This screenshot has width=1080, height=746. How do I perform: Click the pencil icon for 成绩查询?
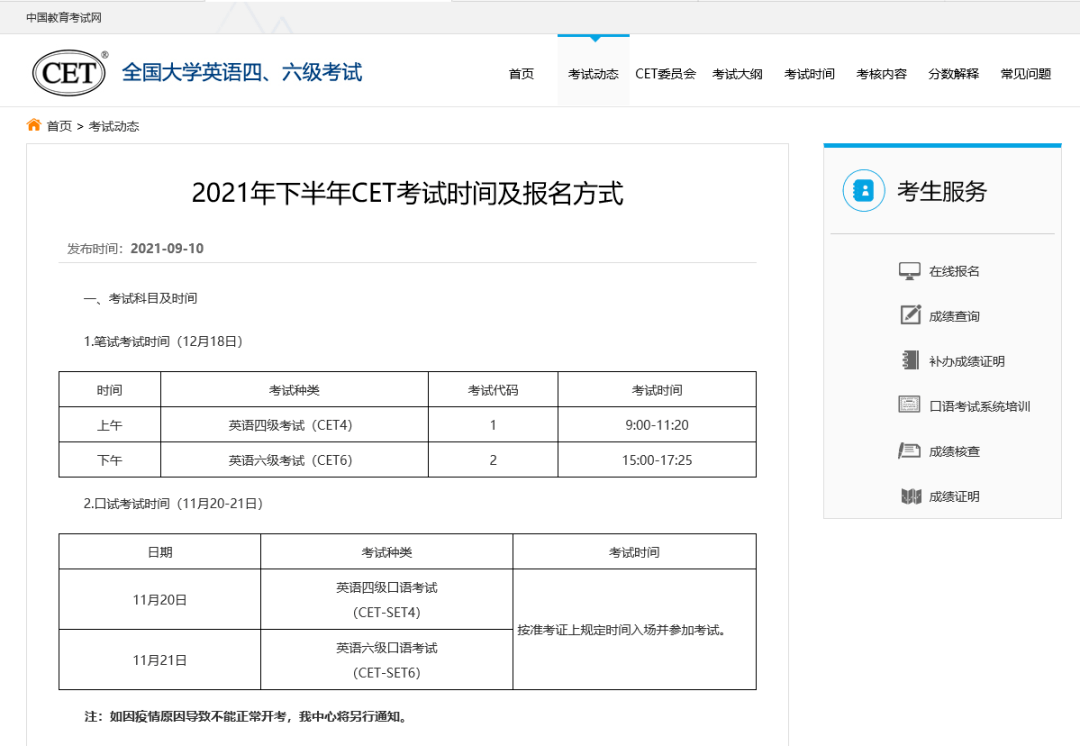click(910, 315)
